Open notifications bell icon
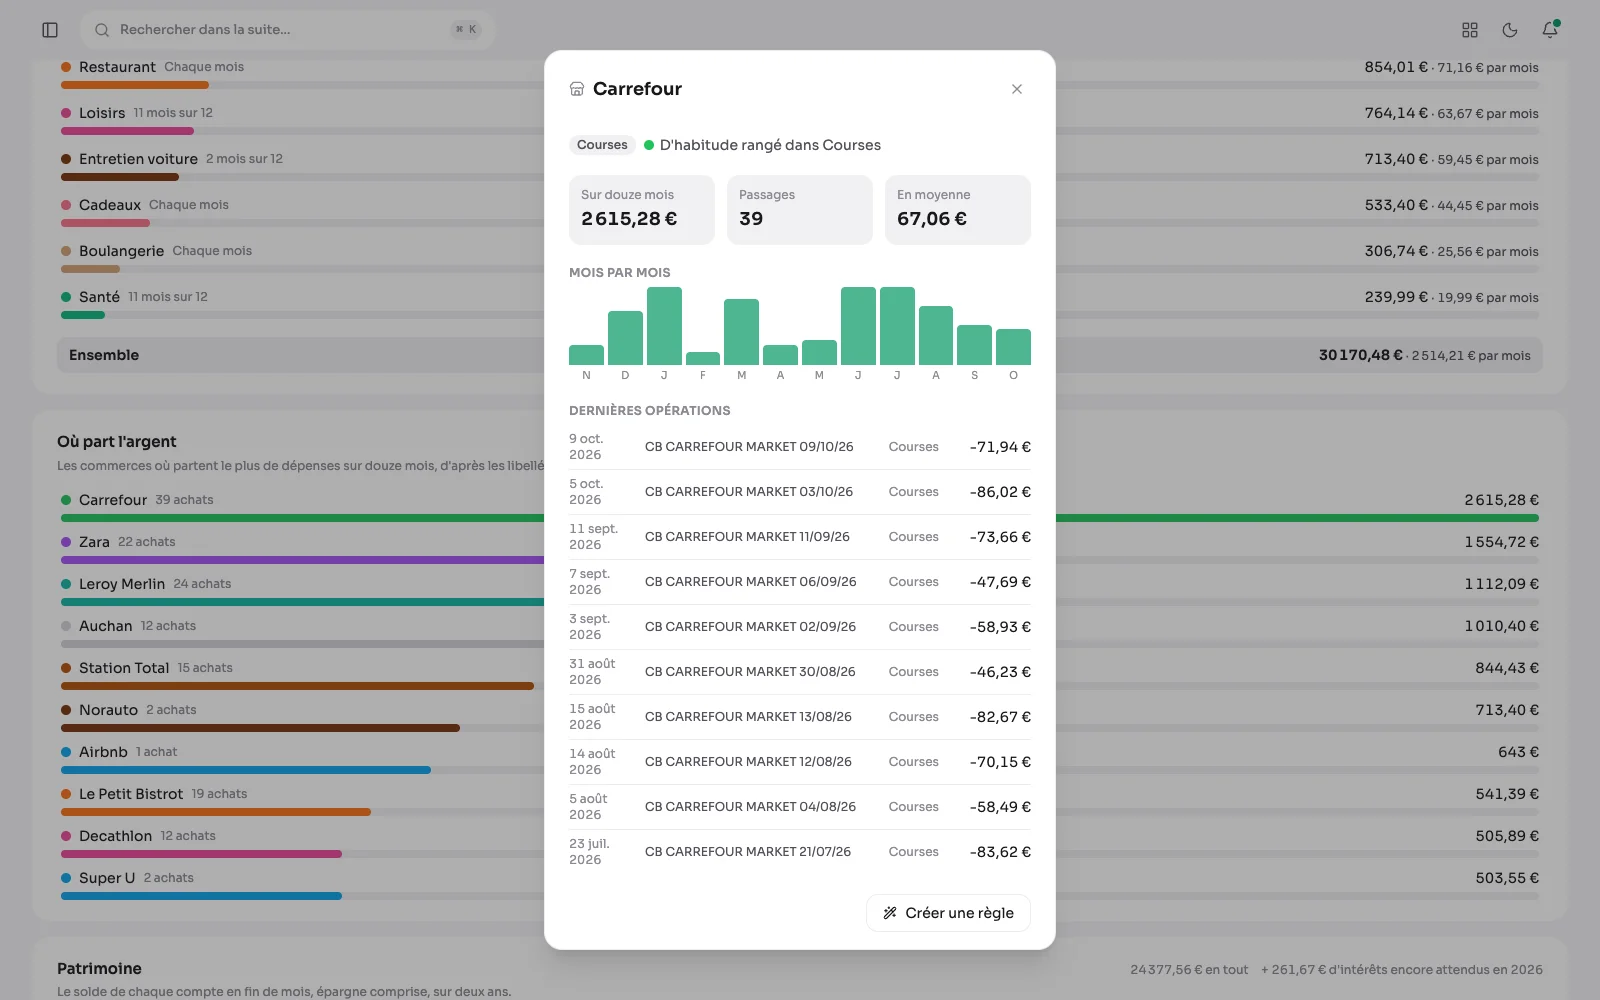 1550,30
